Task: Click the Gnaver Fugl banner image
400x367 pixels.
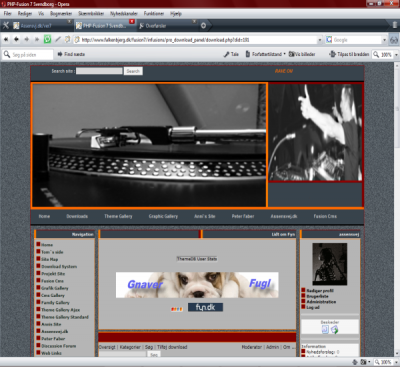Action: [x=197, y=285]
